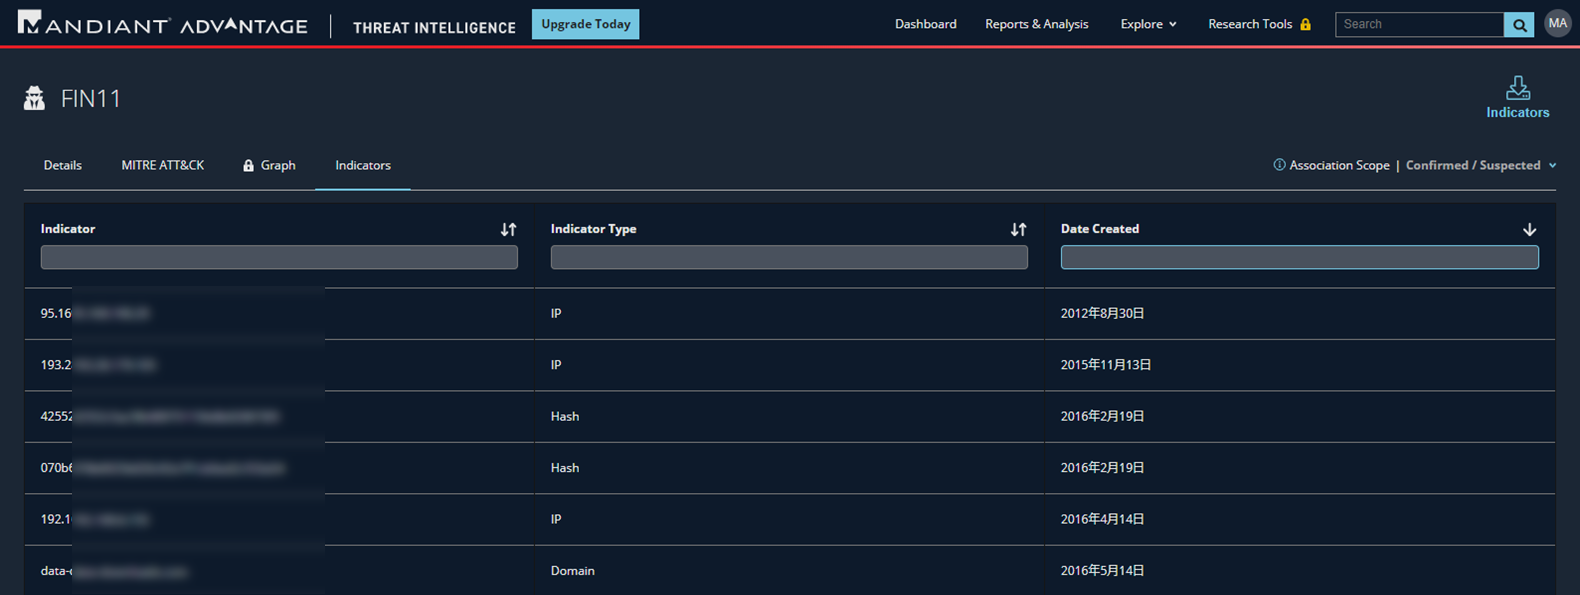The width and height of the screenshot is (1580, 595).
Task: Click the FIN11 threat actor icon
Action: 35,98
